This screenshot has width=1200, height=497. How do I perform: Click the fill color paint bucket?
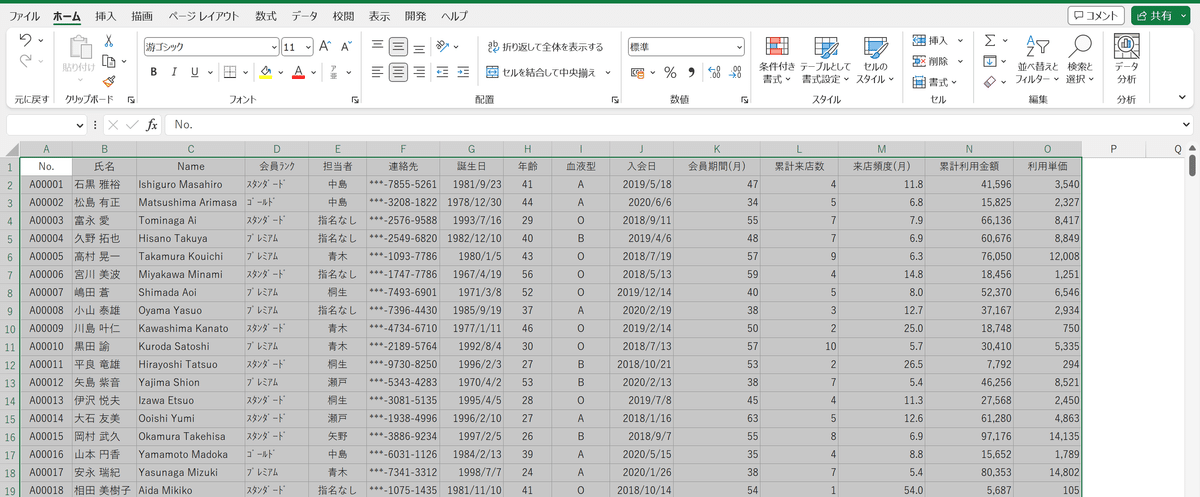(x=265, y=72)
